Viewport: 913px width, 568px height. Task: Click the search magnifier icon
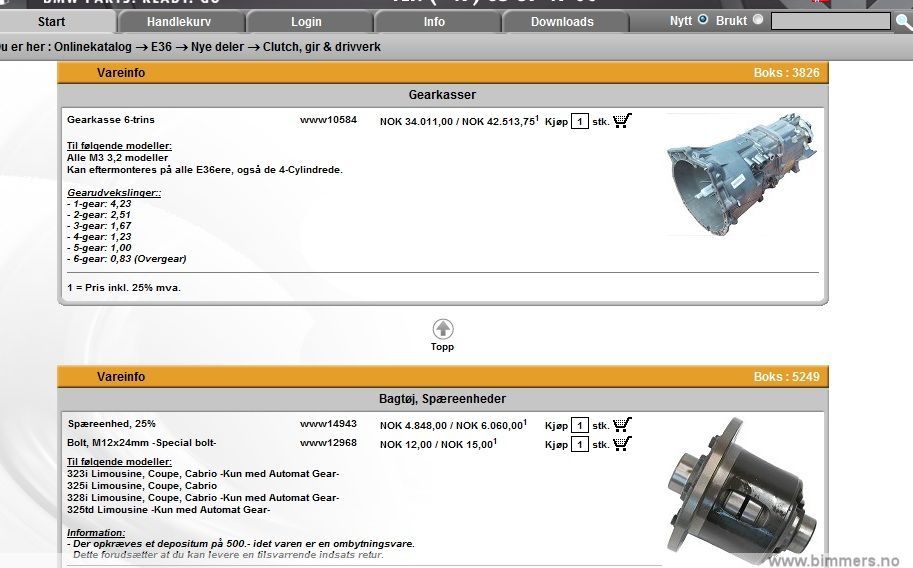click(904, 22)
